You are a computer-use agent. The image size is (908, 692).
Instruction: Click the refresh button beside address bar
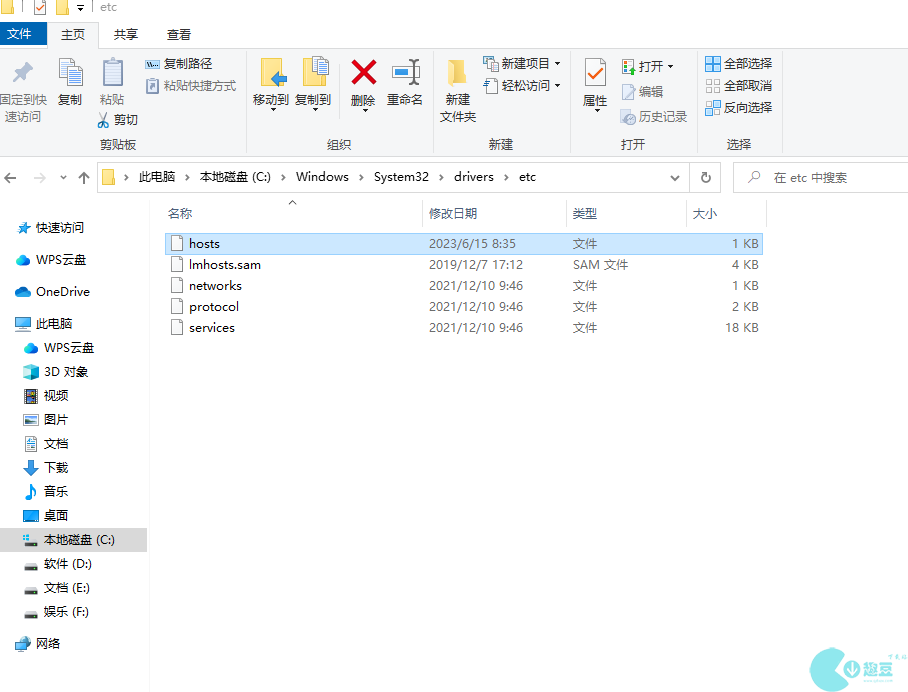tap(705, 177)
